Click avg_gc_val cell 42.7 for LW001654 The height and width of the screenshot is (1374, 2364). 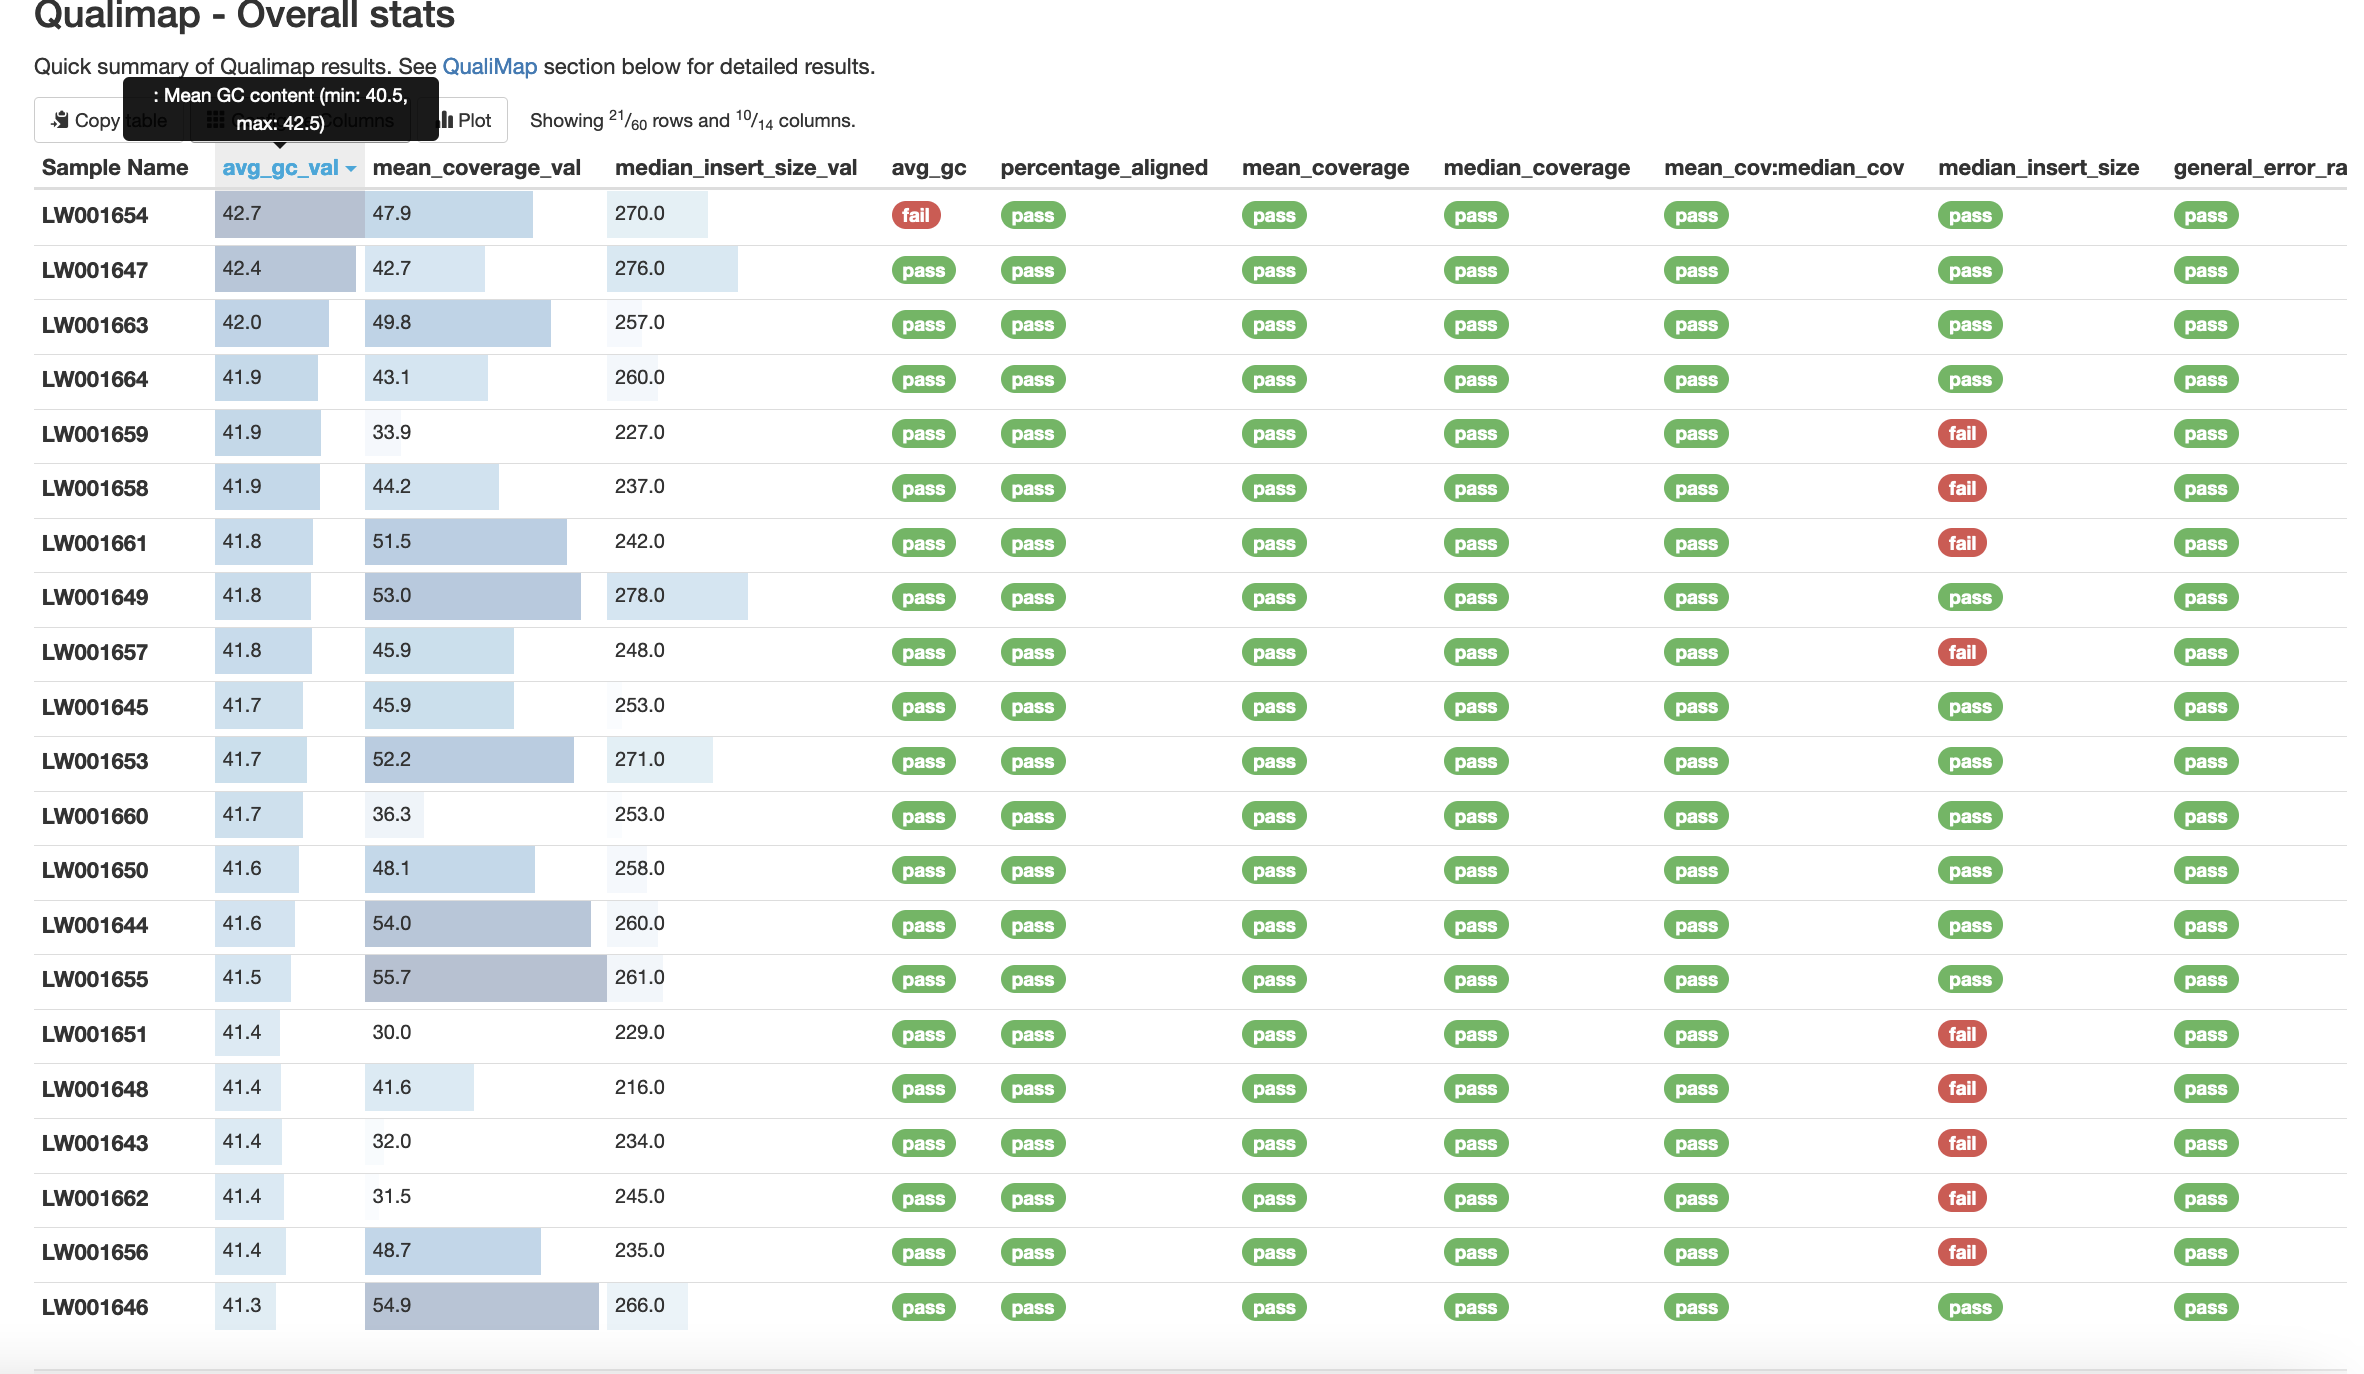pyautogui.click(x=290, y=214)
